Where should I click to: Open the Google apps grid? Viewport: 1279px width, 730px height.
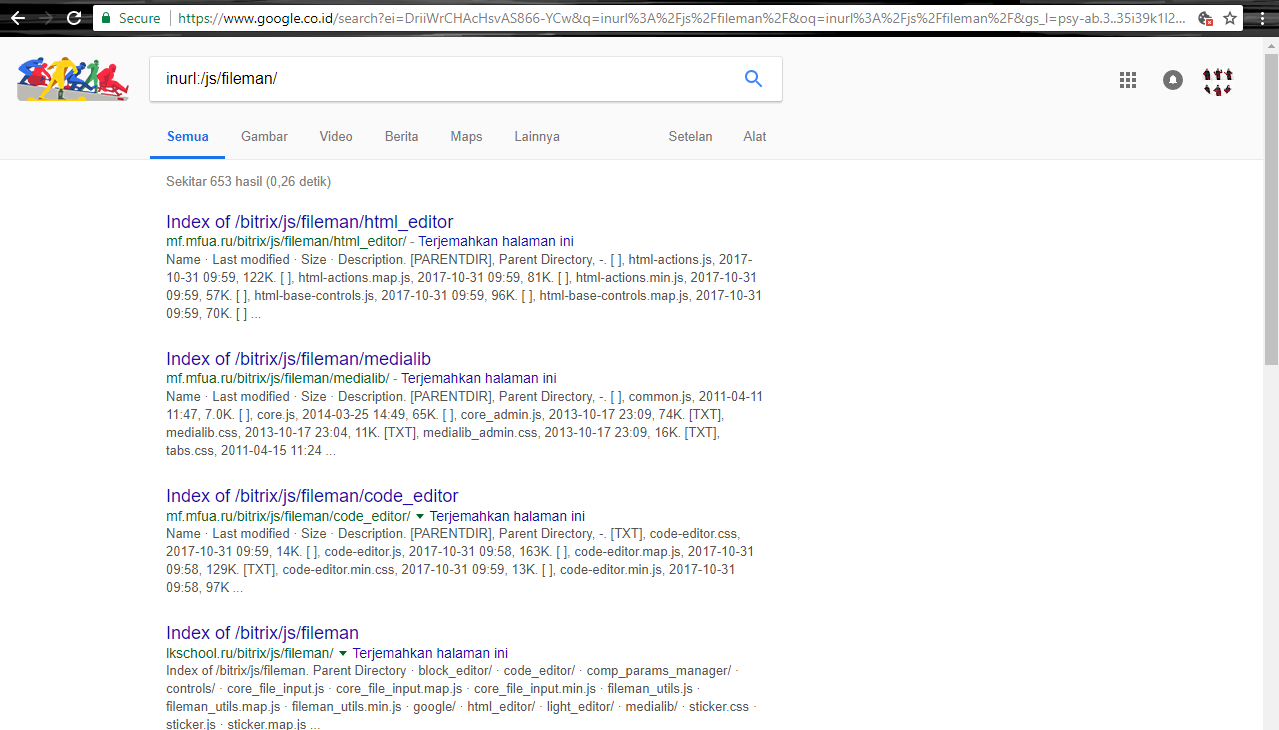point(1128,80)
